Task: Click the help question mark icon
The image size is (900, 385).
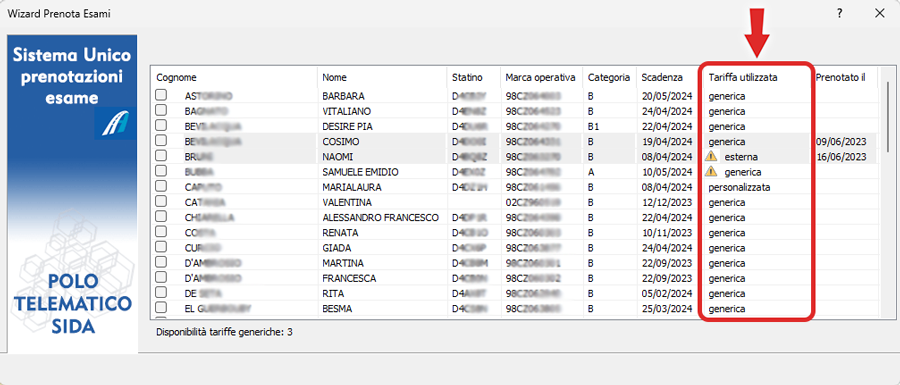Action: click(x=839, y=13)
